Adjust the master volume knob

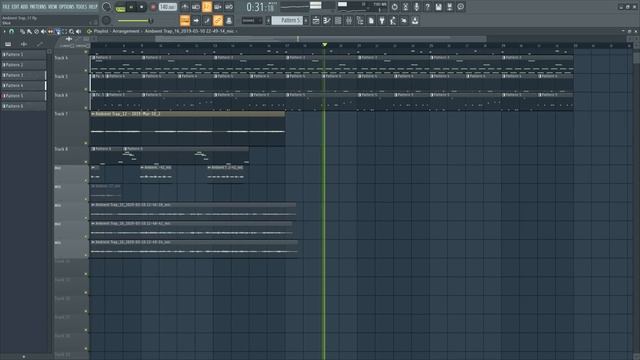(106, 7)
